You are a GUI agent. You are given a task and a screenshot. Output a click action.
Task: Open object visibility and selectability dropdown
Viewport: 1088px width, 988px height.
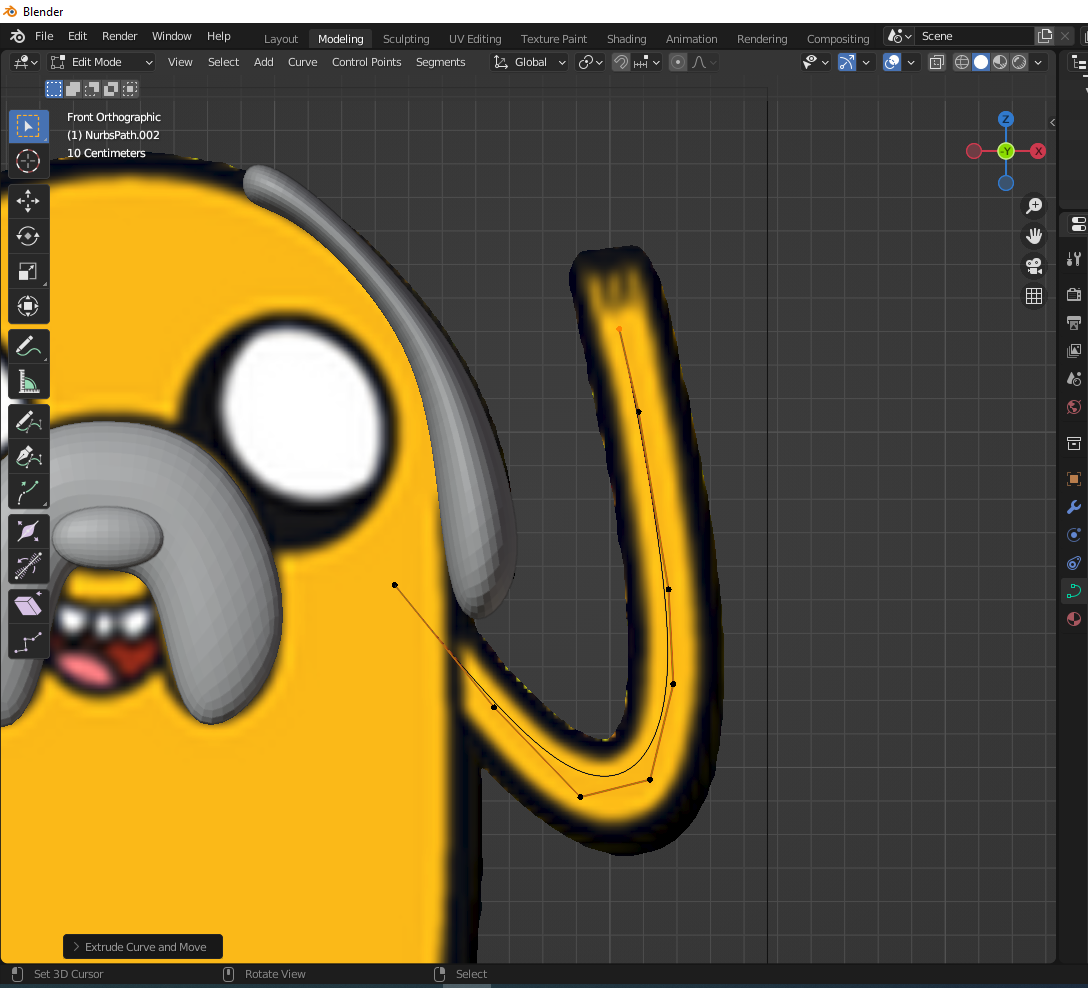(x=815, y=62)
